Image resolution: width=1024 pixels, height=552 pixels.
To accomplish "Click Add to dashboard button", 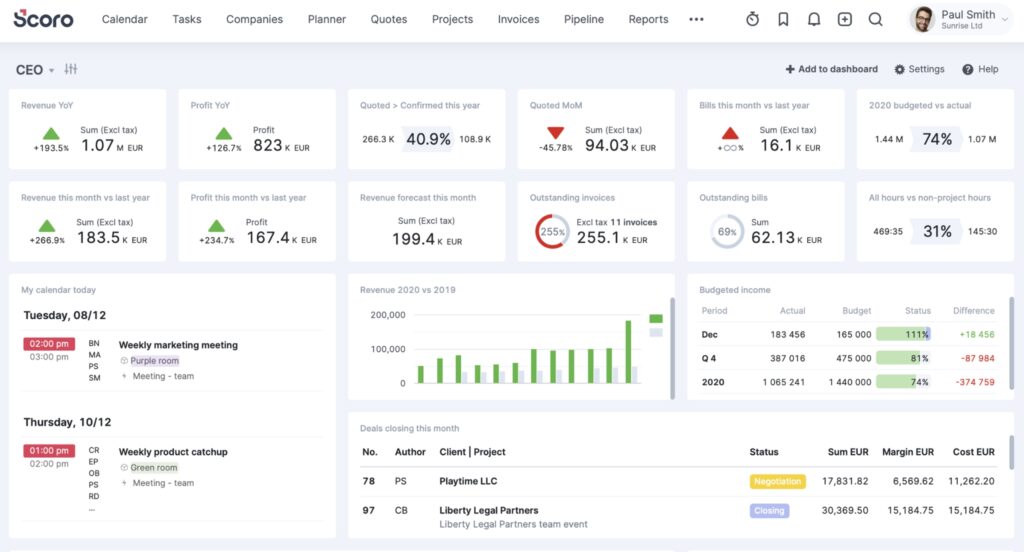I will click(831, 69).
